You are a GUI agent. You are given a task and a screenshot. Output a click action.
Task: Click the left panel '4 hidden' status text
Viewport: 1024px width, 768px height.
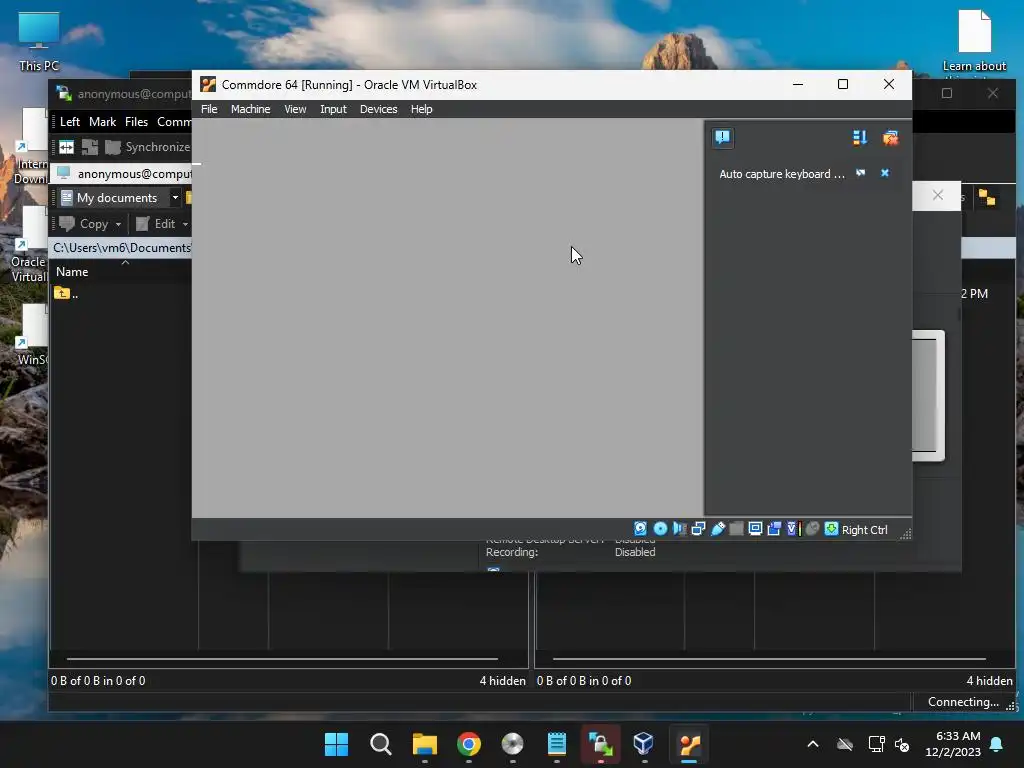click(x=502, y=680)
